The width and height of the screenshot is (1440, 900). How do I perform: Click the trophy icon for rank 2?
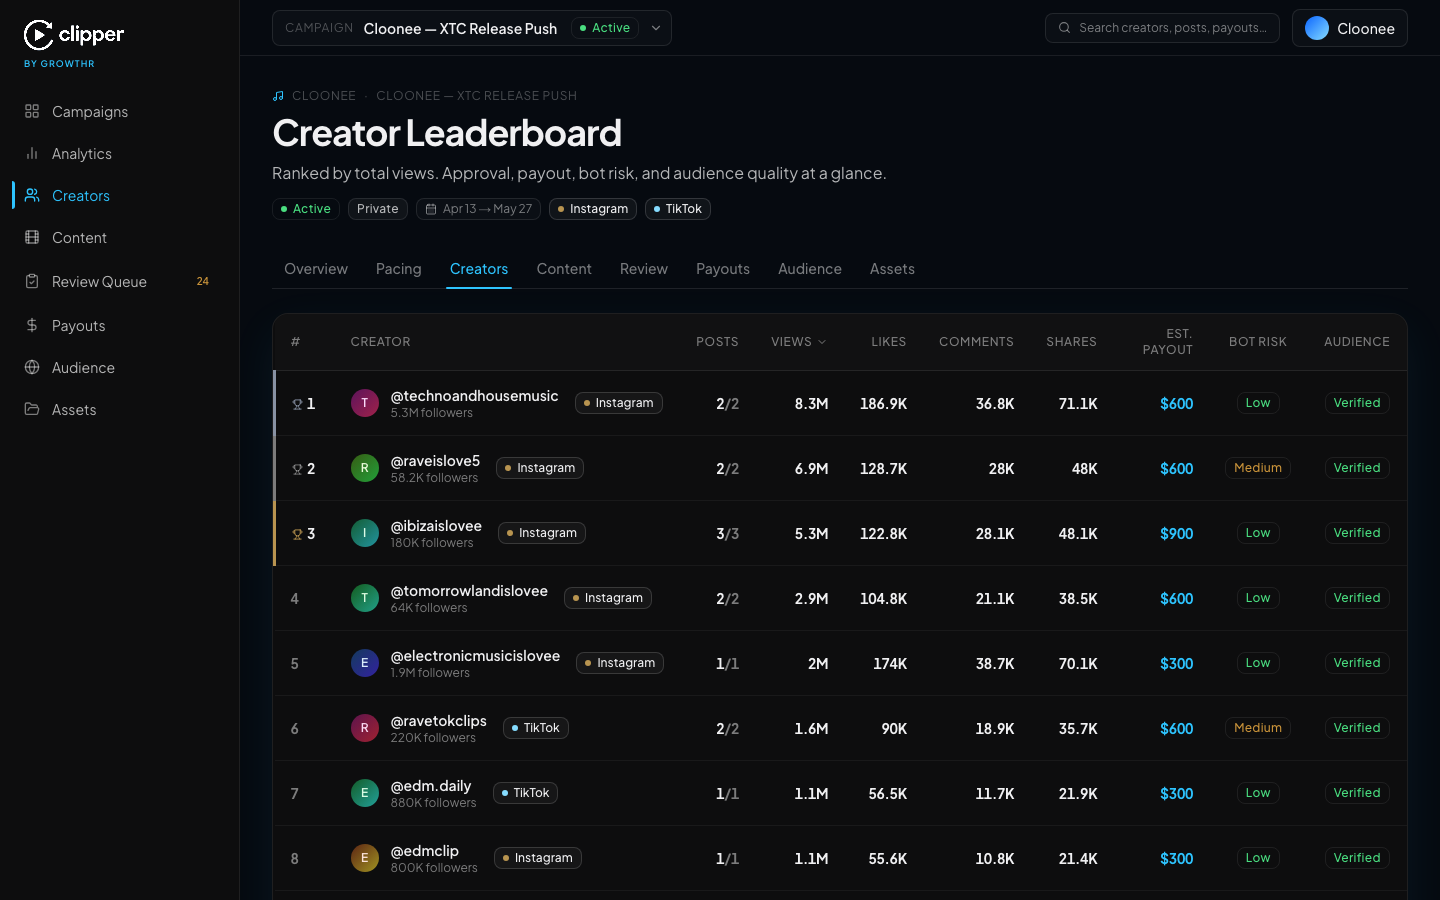pyautogui.click(x=297, y=469)
